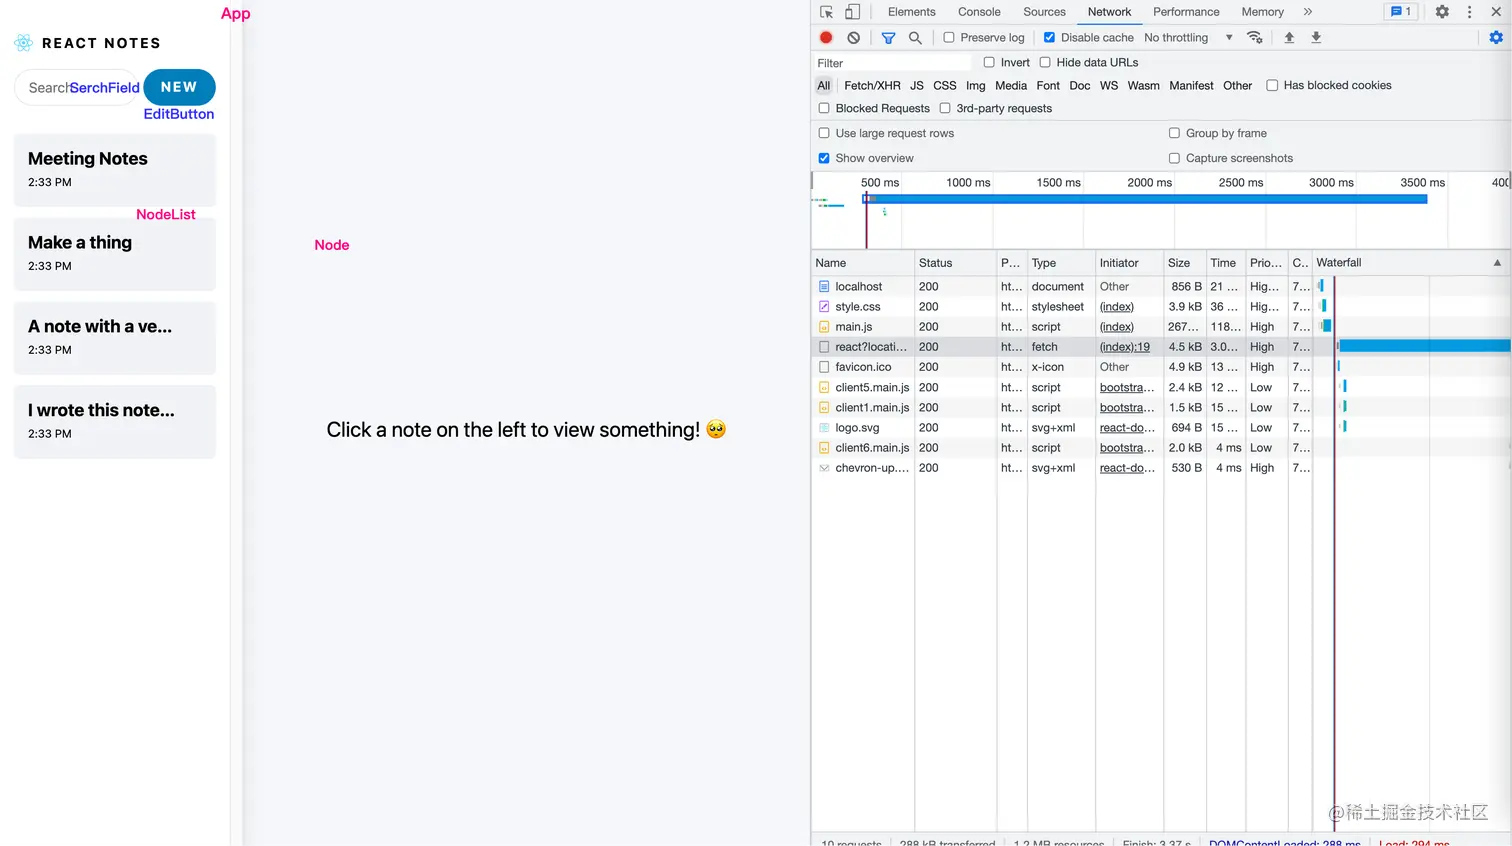Viewport: 1512px width, 846px height.
Task: Select the Network tab
Action: click(1109, 12)
